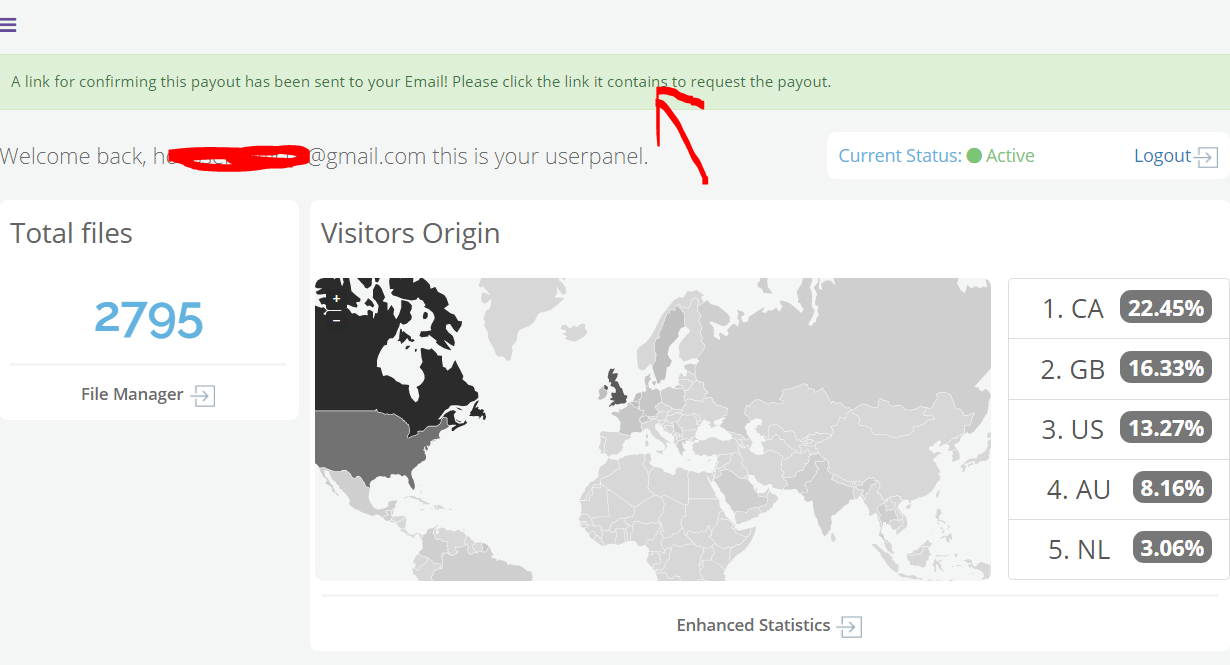This screenshot has width=1230, height=665.
Task: Click the GB 16.33% badge
Action: (1165, 368)
